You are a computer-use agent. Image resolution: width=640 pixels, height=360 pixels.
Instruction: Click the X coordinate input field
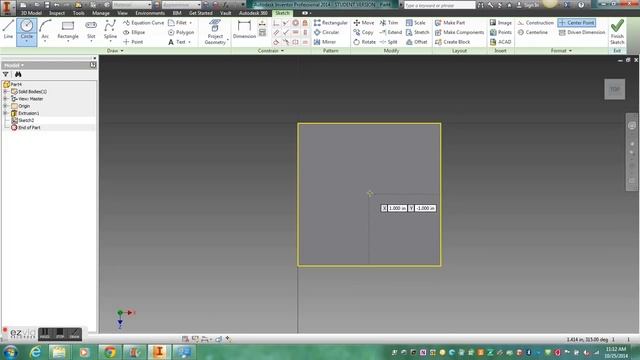[397, 208]
